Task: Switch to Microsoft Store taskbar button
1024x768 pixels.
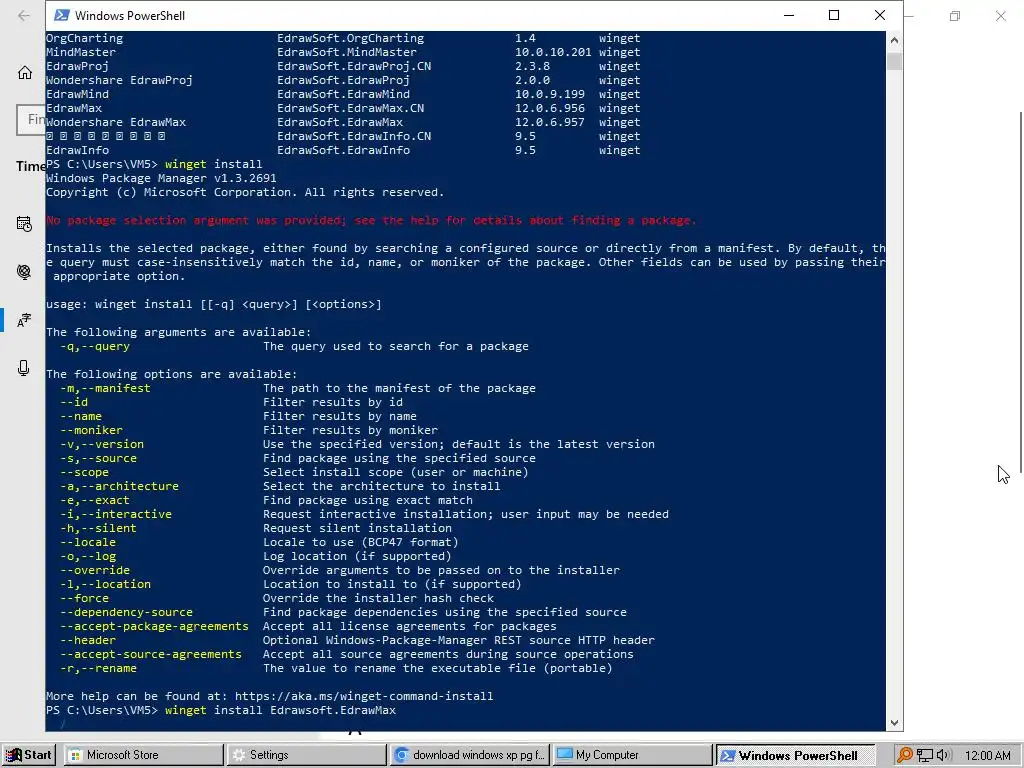Action: tap(144, 755)
